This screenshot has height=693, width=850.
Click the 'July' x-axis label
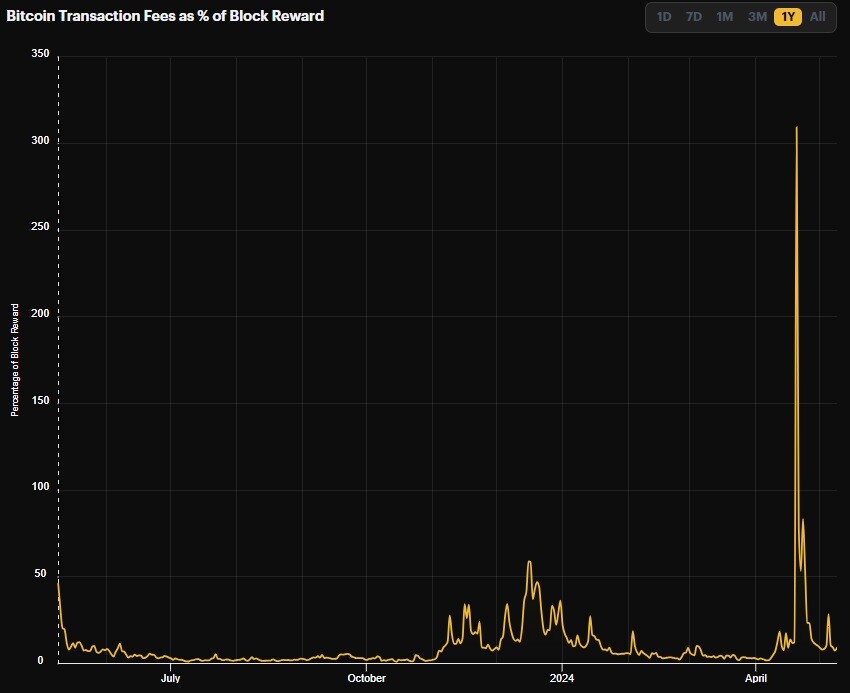[x=170, y=678]
